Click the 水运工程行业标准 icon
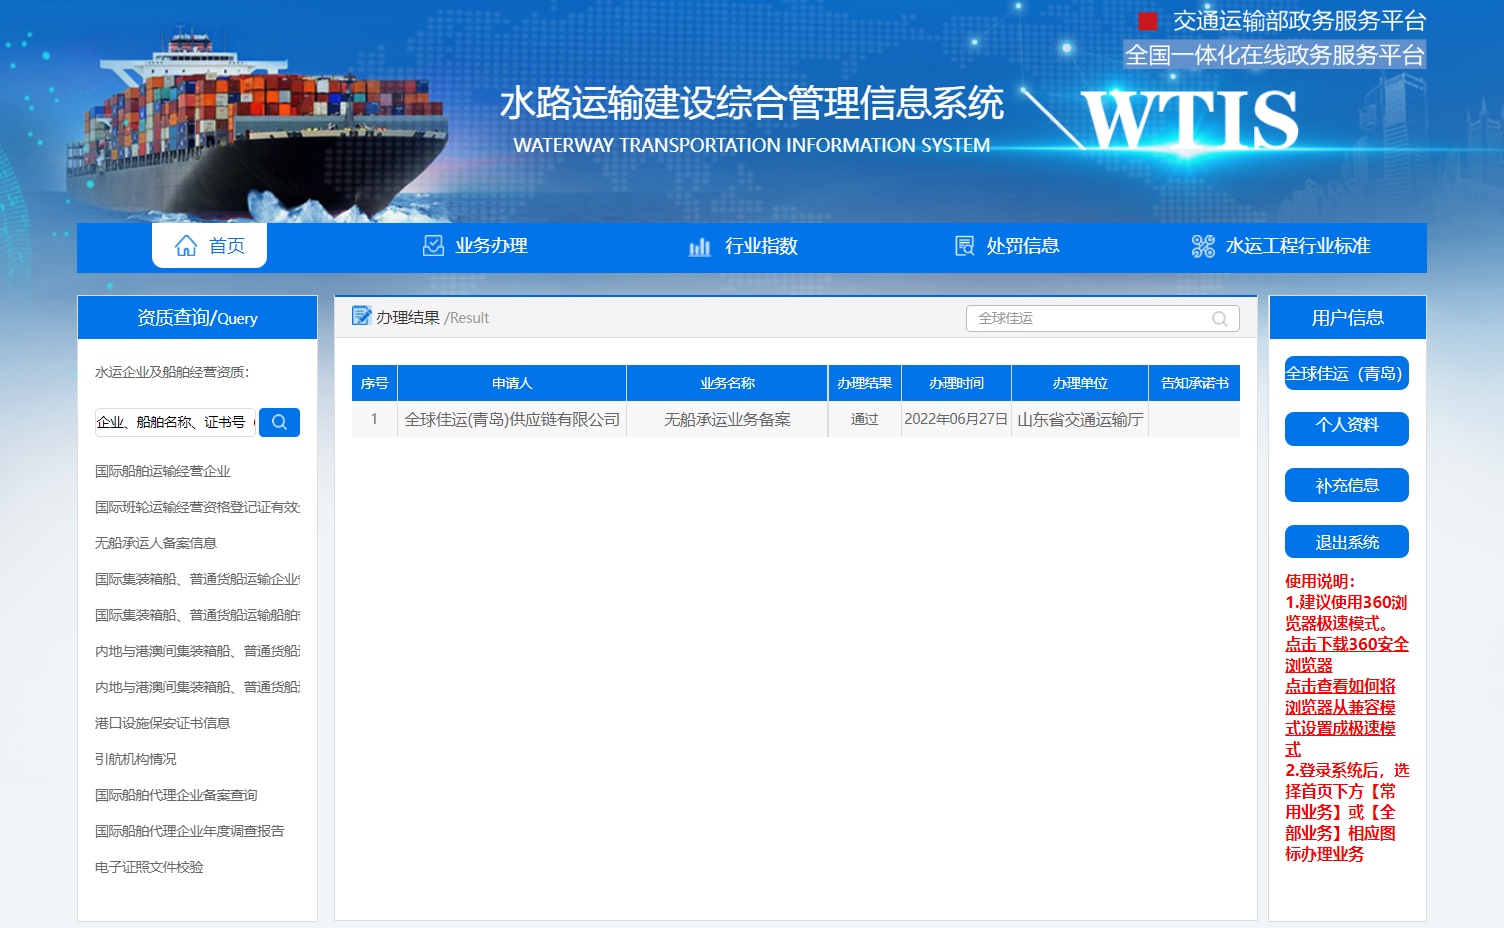This screenshot has height=928, width=1504. coord(1203,246)
